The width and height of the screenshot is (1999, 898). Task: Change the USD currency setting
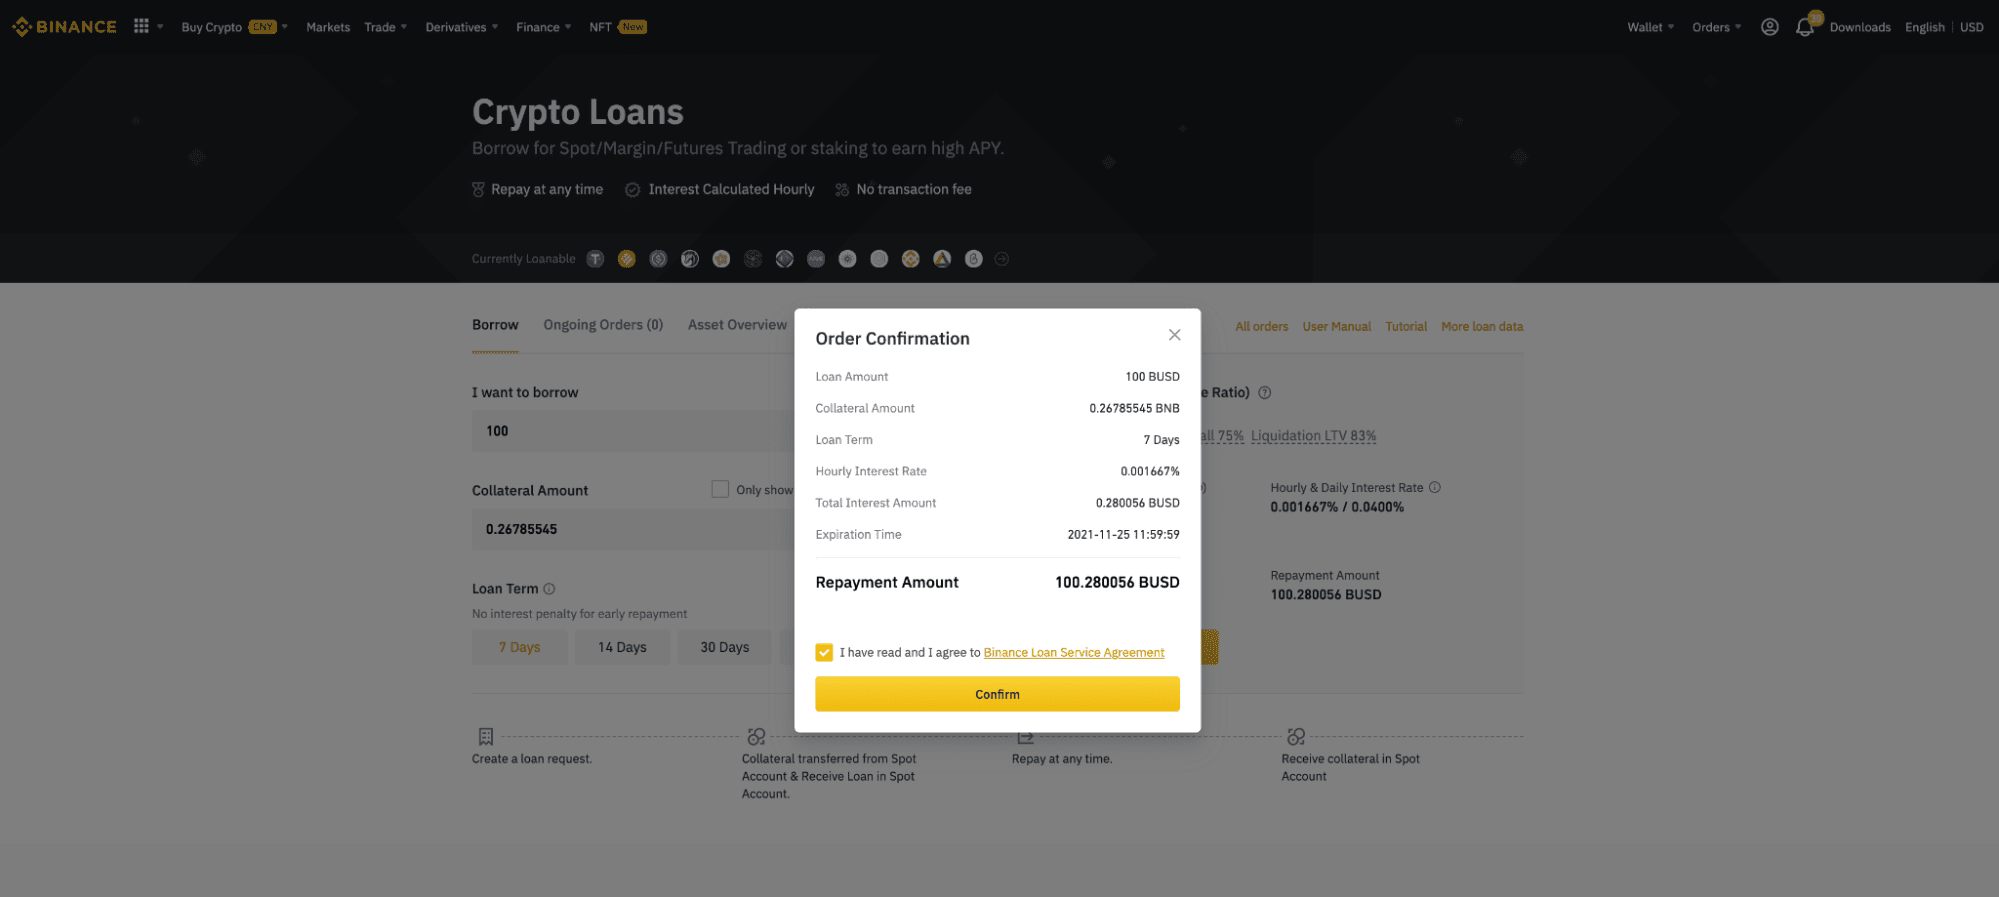tap(1971, 27)
